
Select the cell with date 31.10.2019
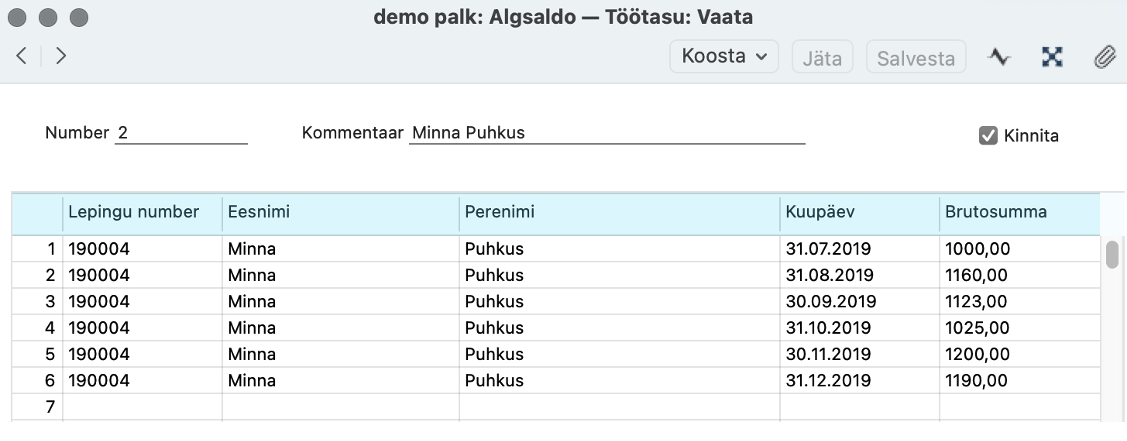(x=860, y=328)
